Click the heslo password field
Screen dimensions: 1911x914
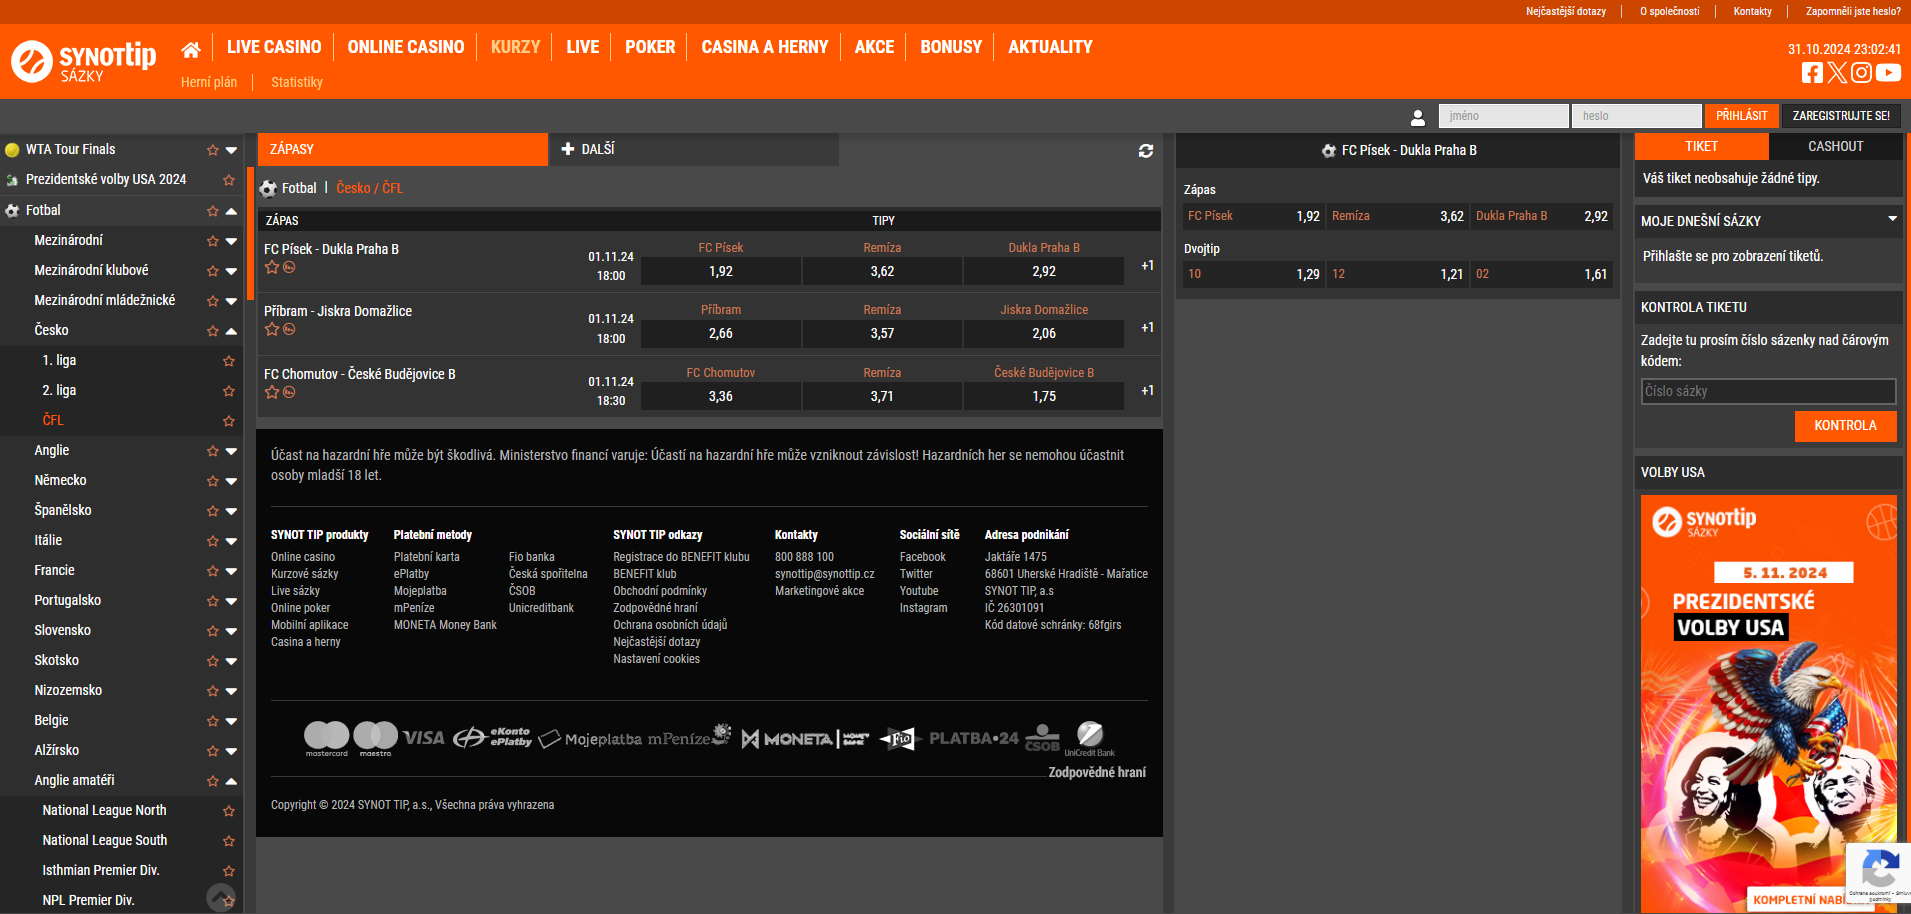[1636, 116]
